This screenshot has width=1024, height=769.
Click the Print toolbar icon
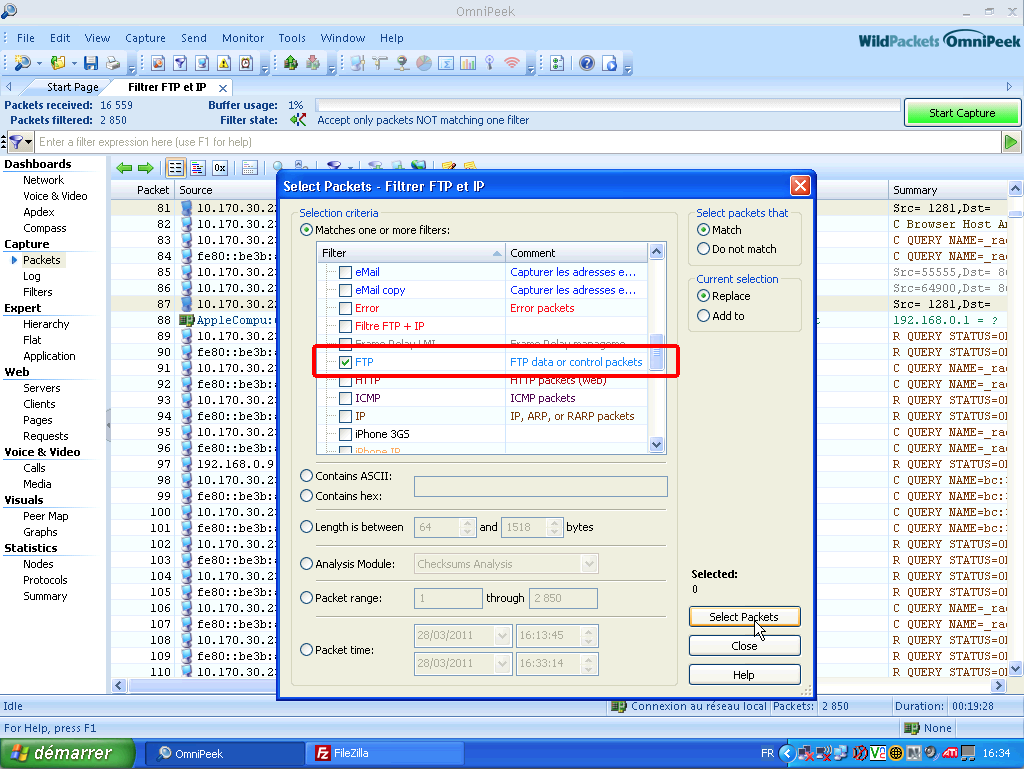click(113, 63)
